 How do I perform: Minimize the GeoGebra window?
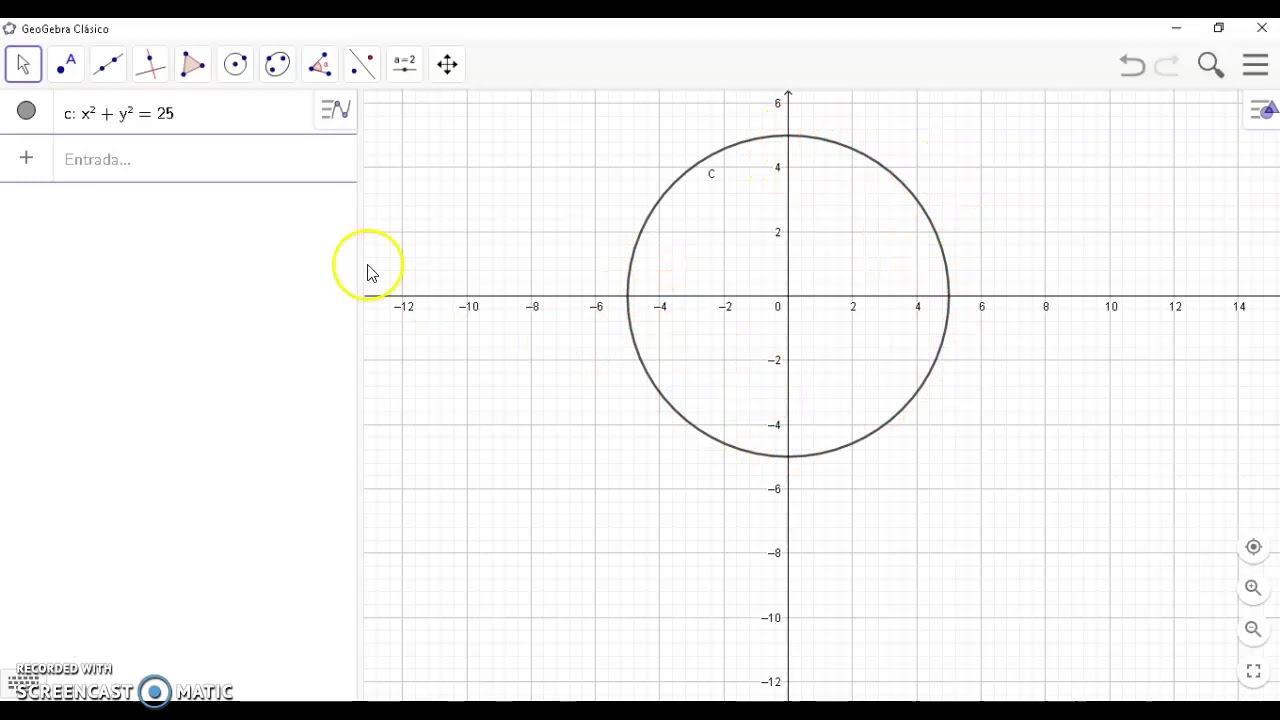1176,28
